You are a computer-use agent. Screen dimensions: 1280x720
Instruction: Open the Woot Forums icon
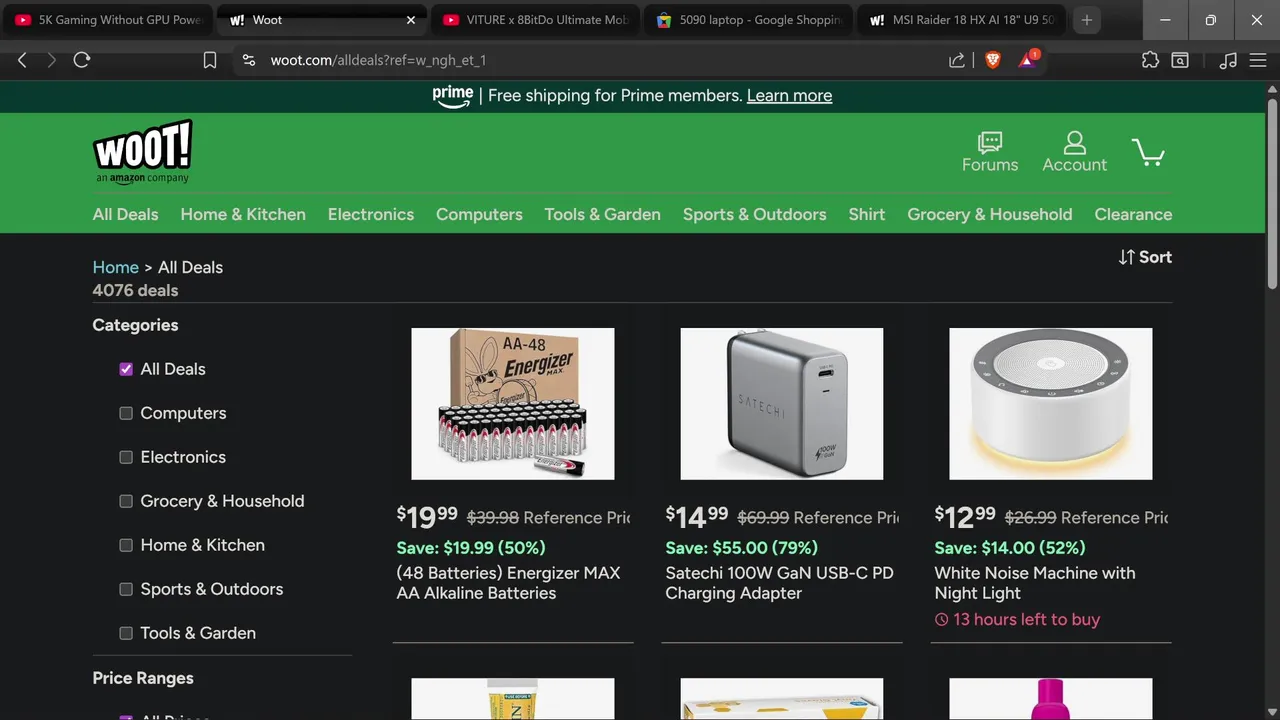[990, 152]
